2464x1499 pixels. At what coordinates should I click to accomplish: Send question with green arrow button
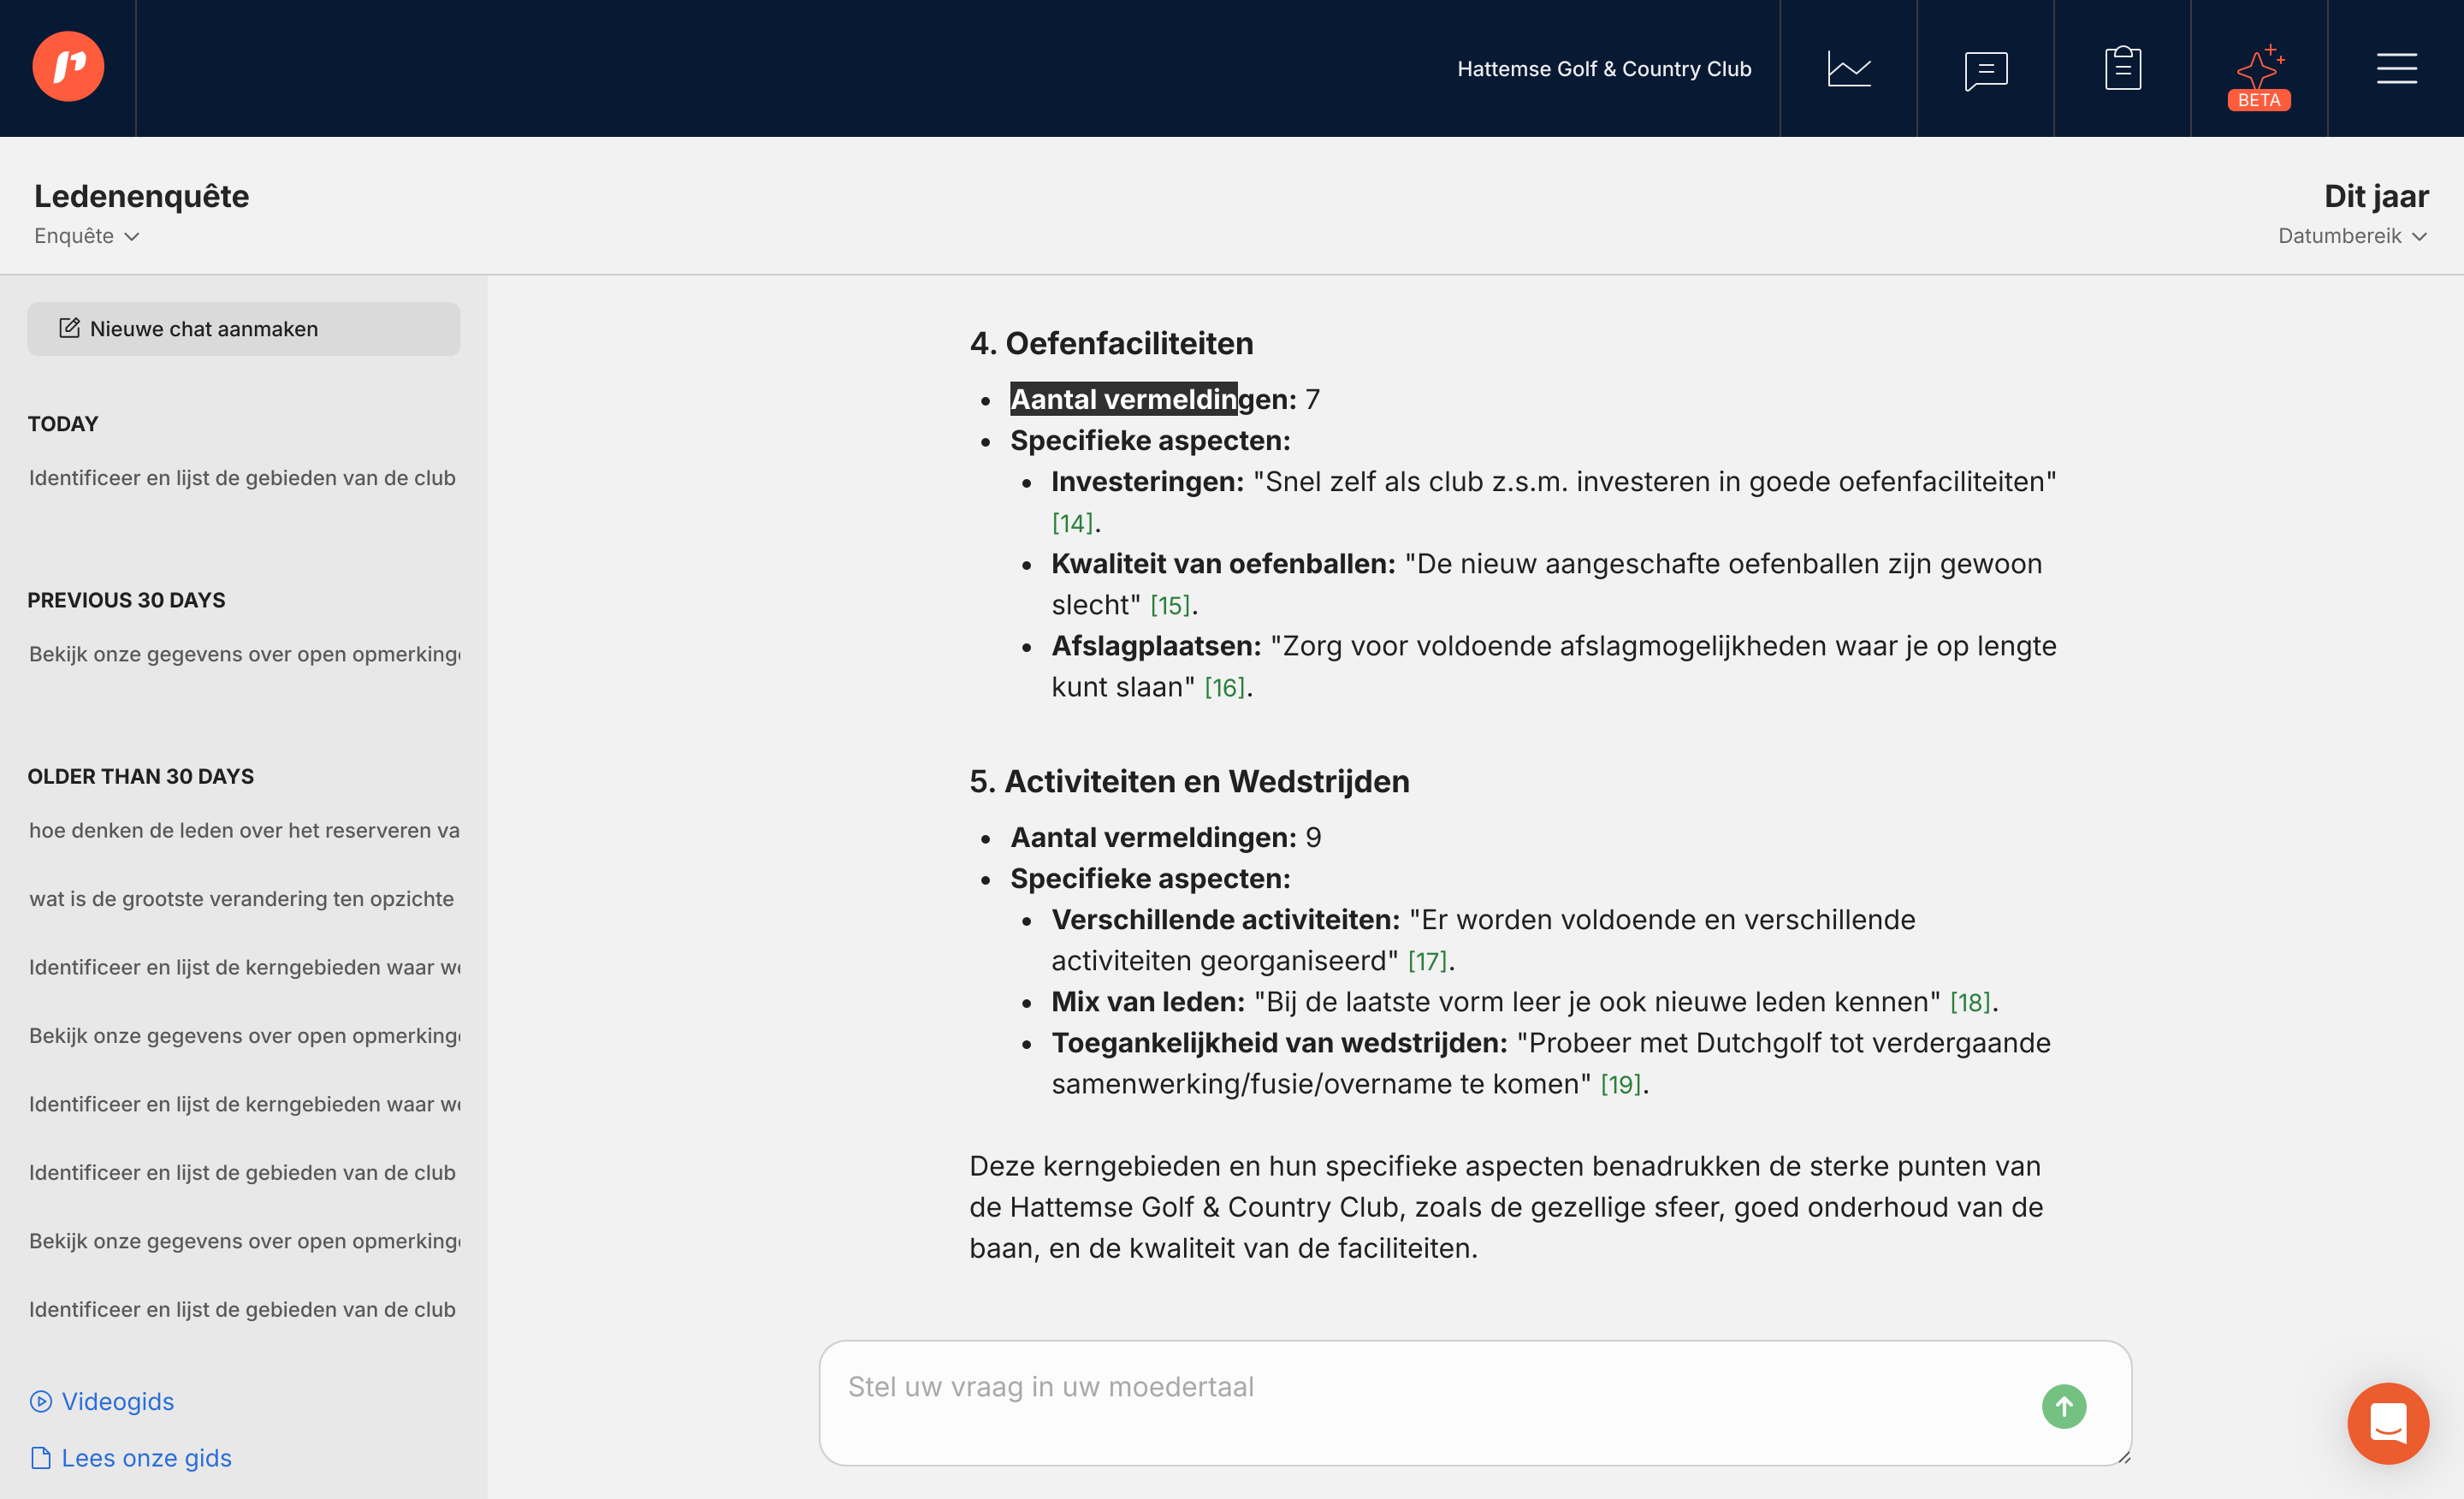(x=2063, y=1406)
